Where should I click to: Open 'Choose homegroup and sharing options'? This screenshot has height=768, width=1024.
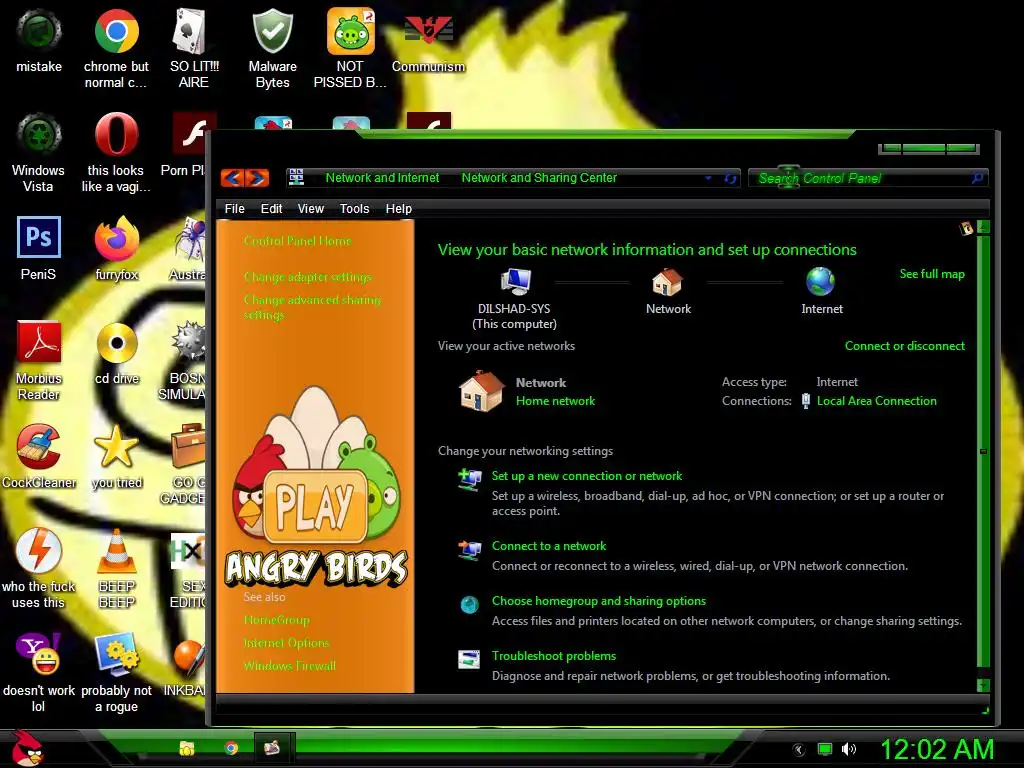[x=599, y=600]
